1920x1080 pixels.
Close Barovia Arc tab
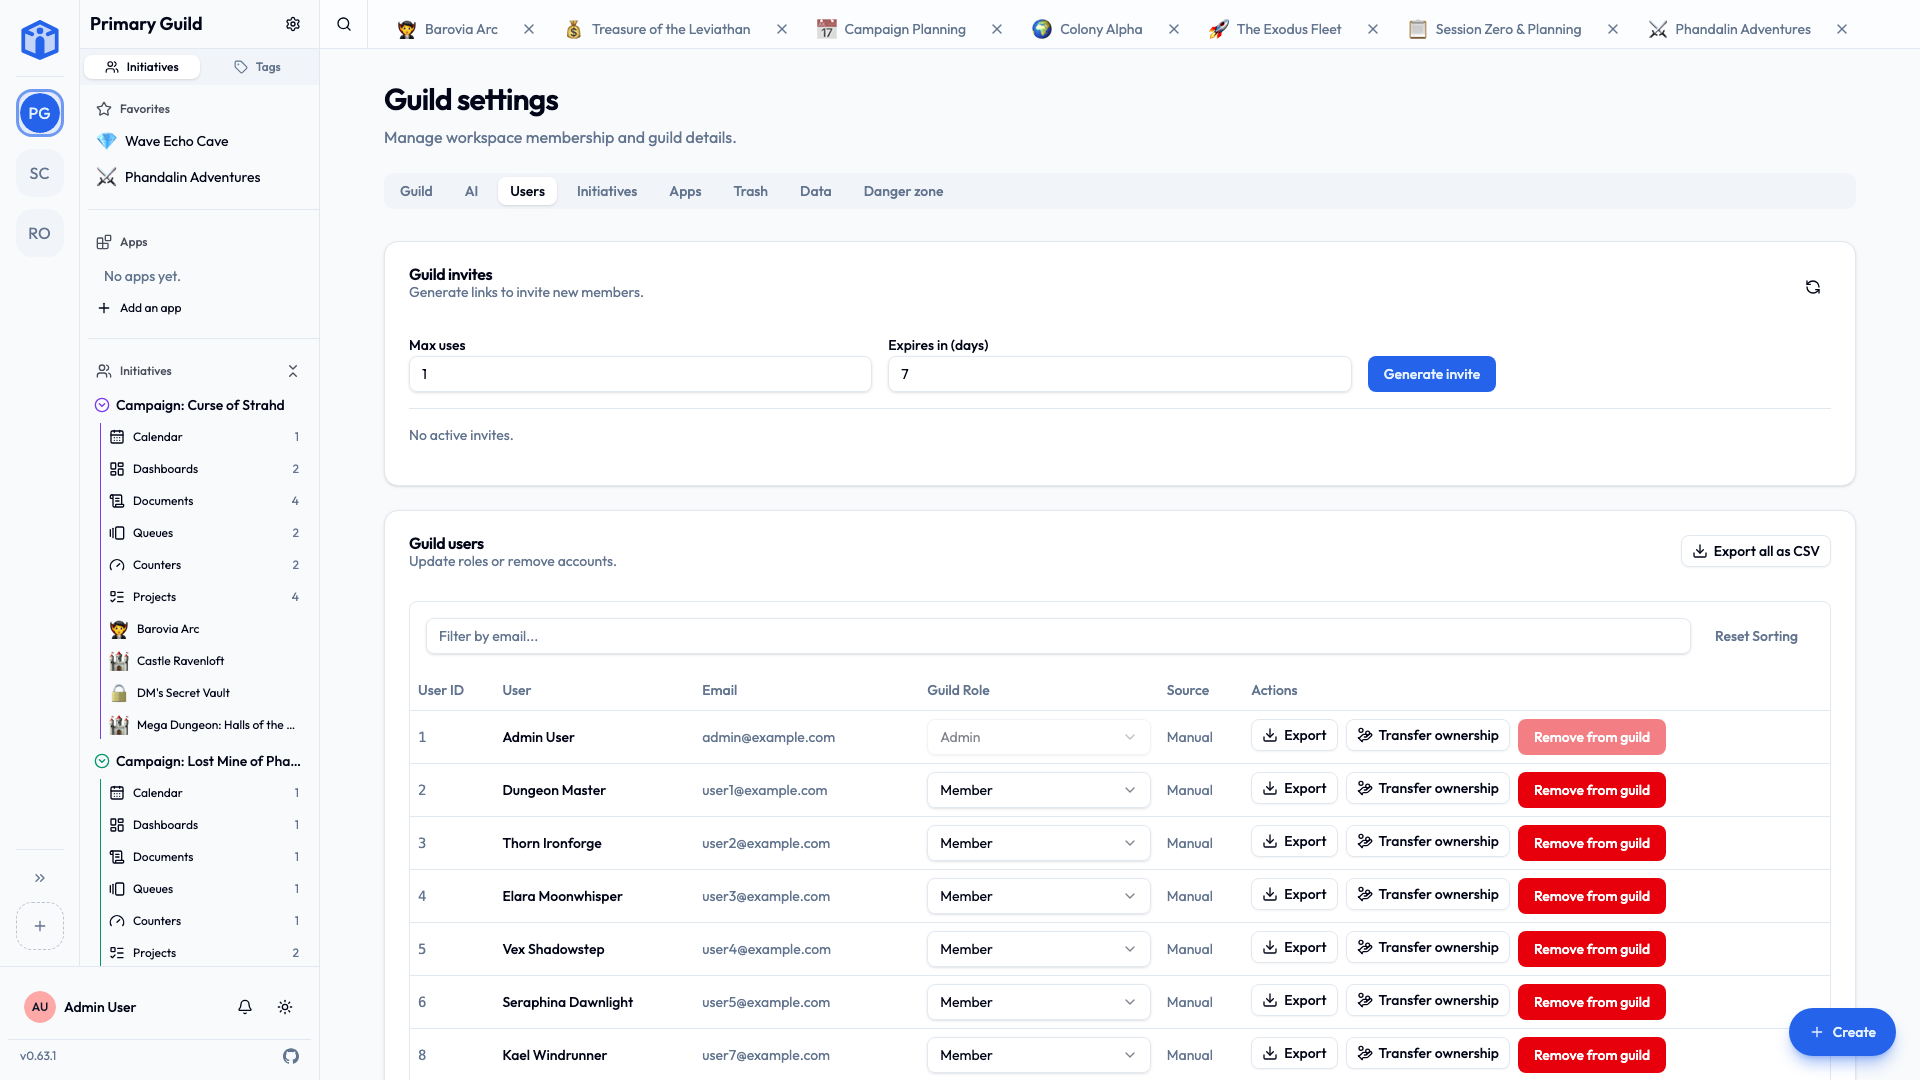tap(529, 29)
